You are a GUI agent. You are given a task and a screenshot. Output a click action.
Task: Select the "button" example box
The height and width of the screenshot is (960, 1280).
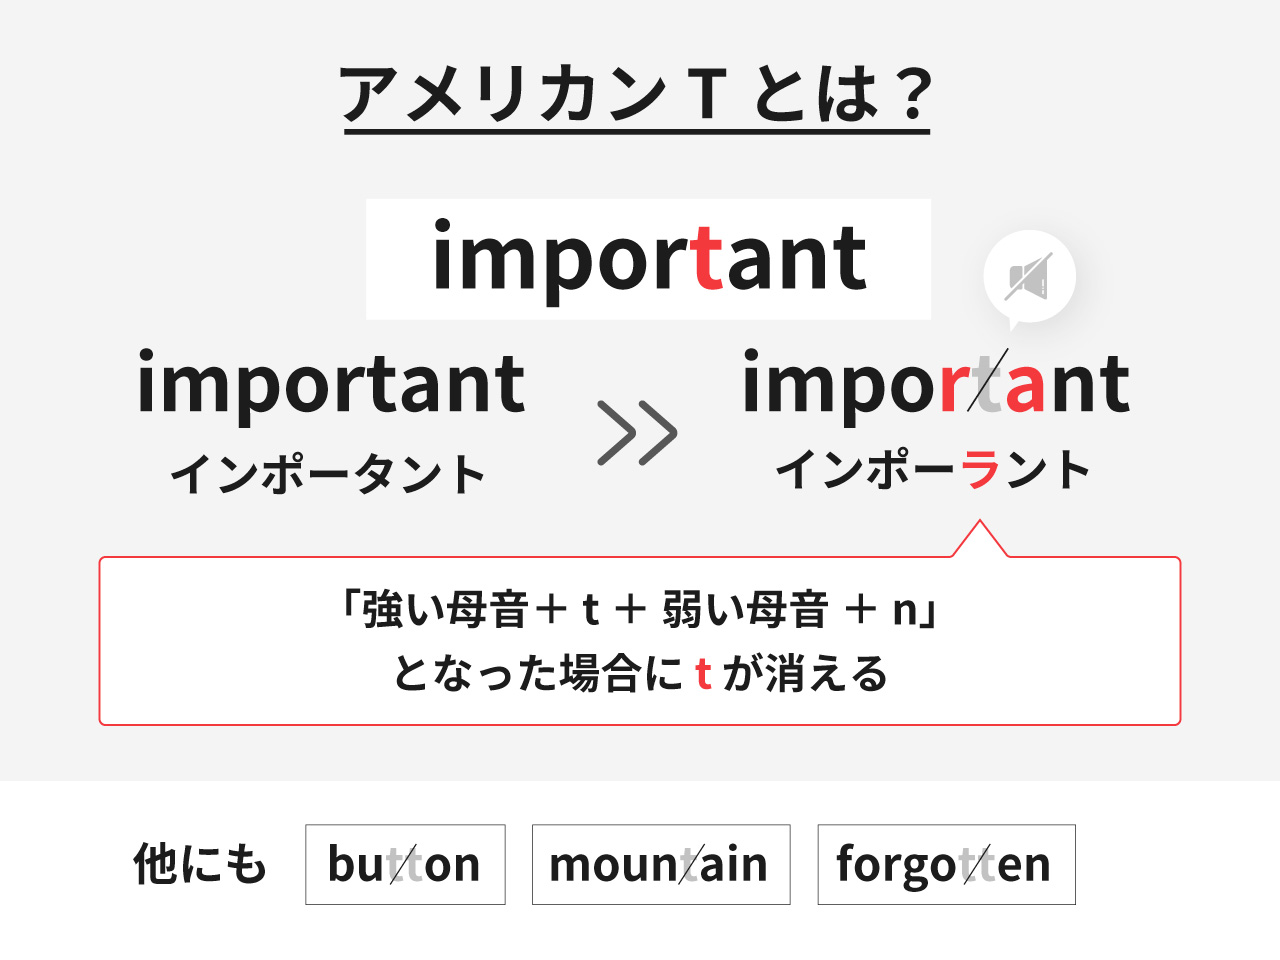405,865
